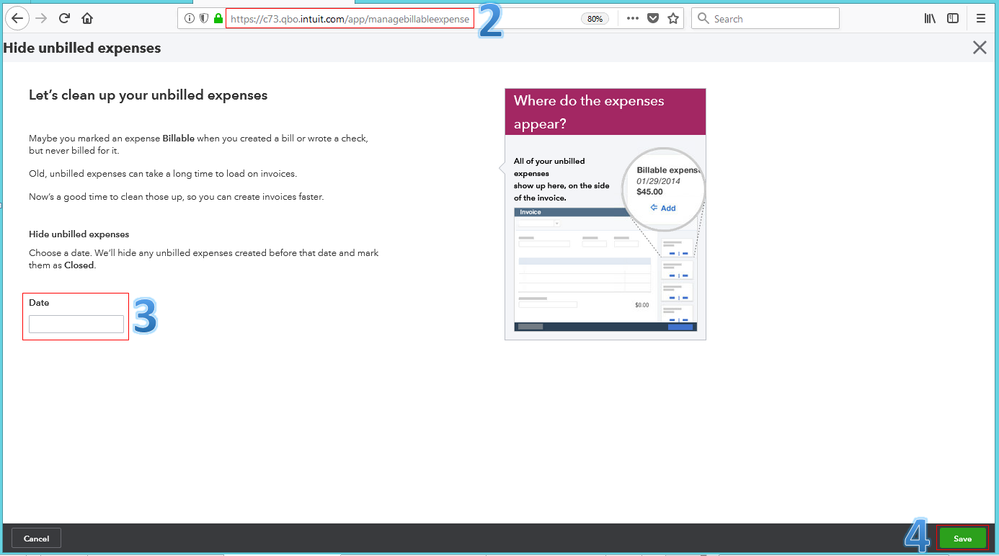The image size is (999, 556).
Task: Reset the 80% zoom indicator
Action: pyautogui.click(x=594, y=19)
